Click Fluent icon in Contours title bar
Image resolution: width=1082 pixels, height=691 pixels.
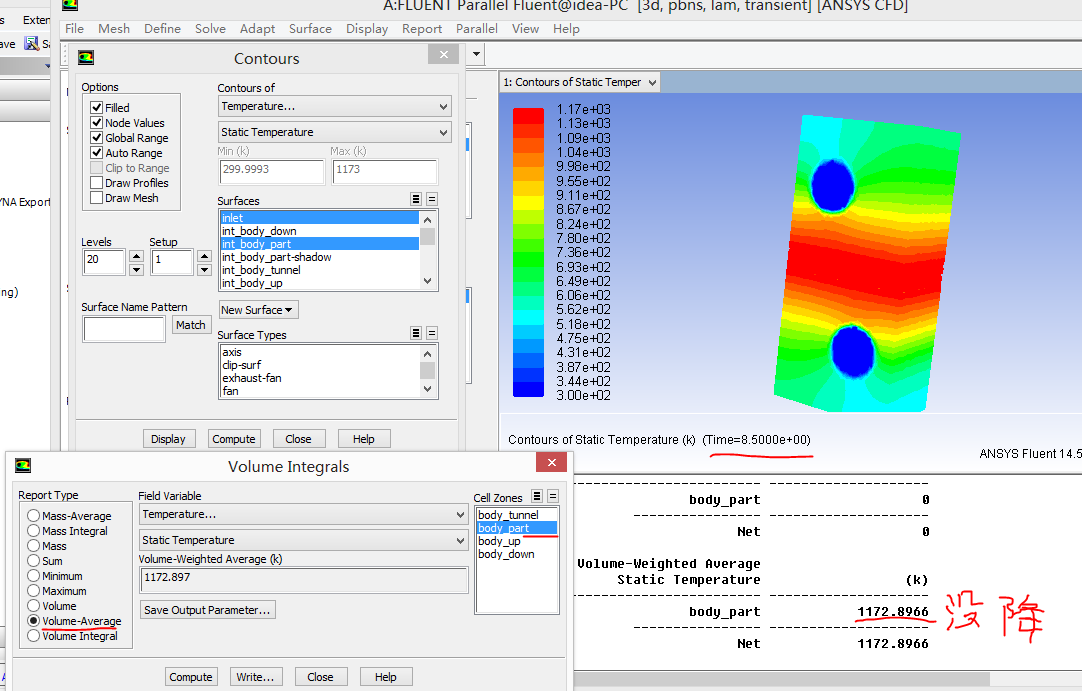click(x=86, y=58)
